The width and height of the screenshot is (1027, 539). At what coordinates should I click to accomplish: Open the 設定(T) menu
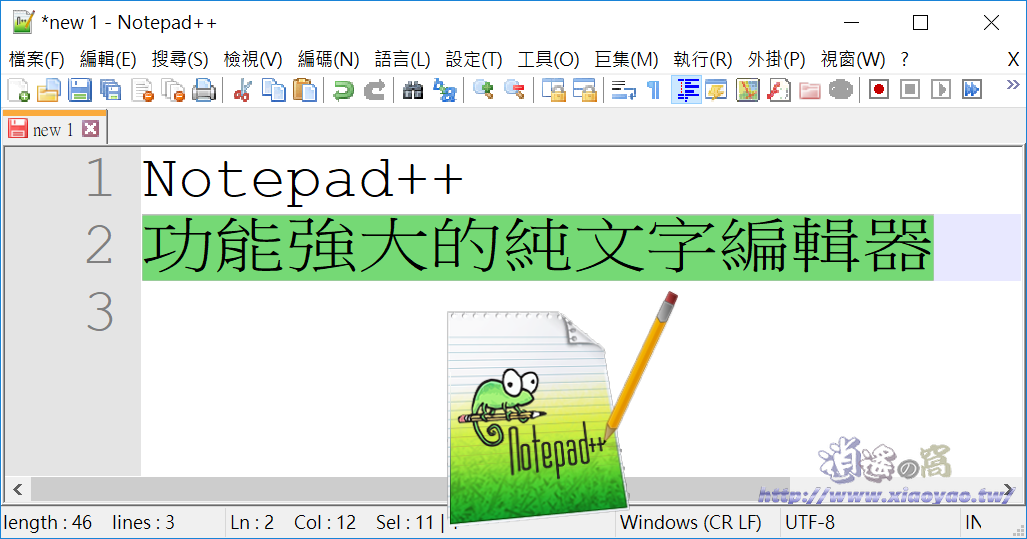(474, 60)
